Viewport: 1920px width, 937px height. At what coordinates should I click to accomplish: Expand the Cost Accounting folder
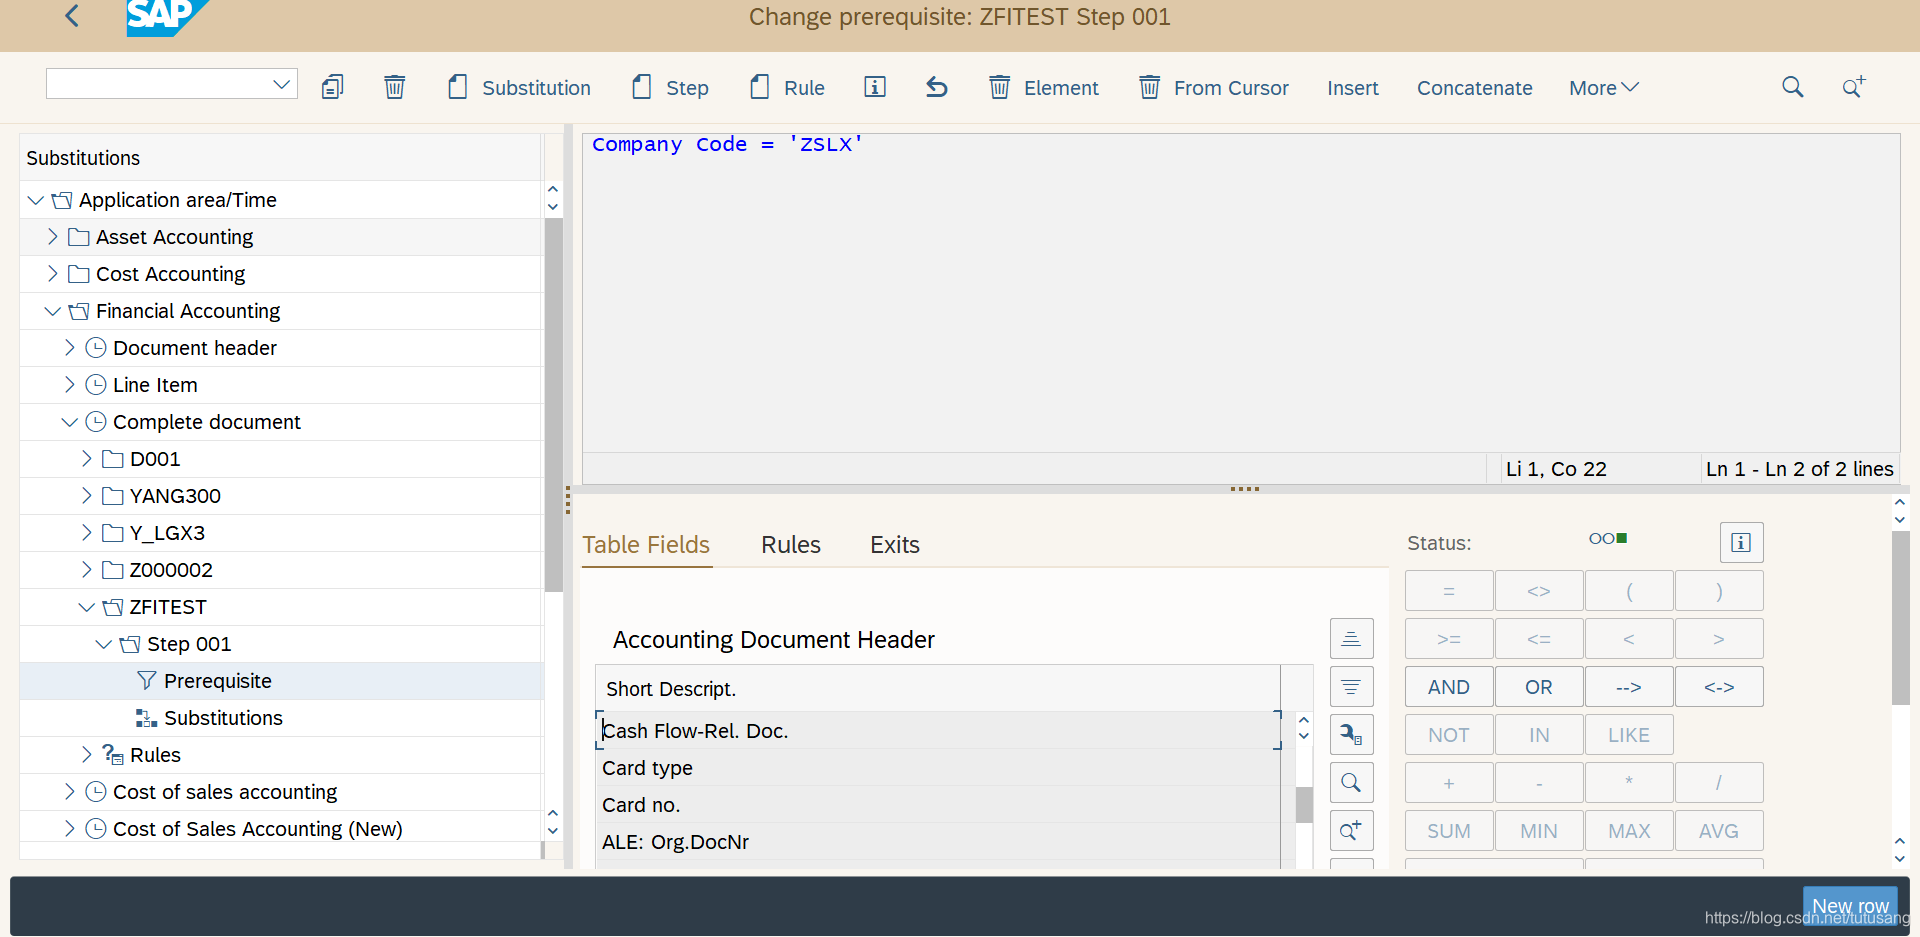53,274
